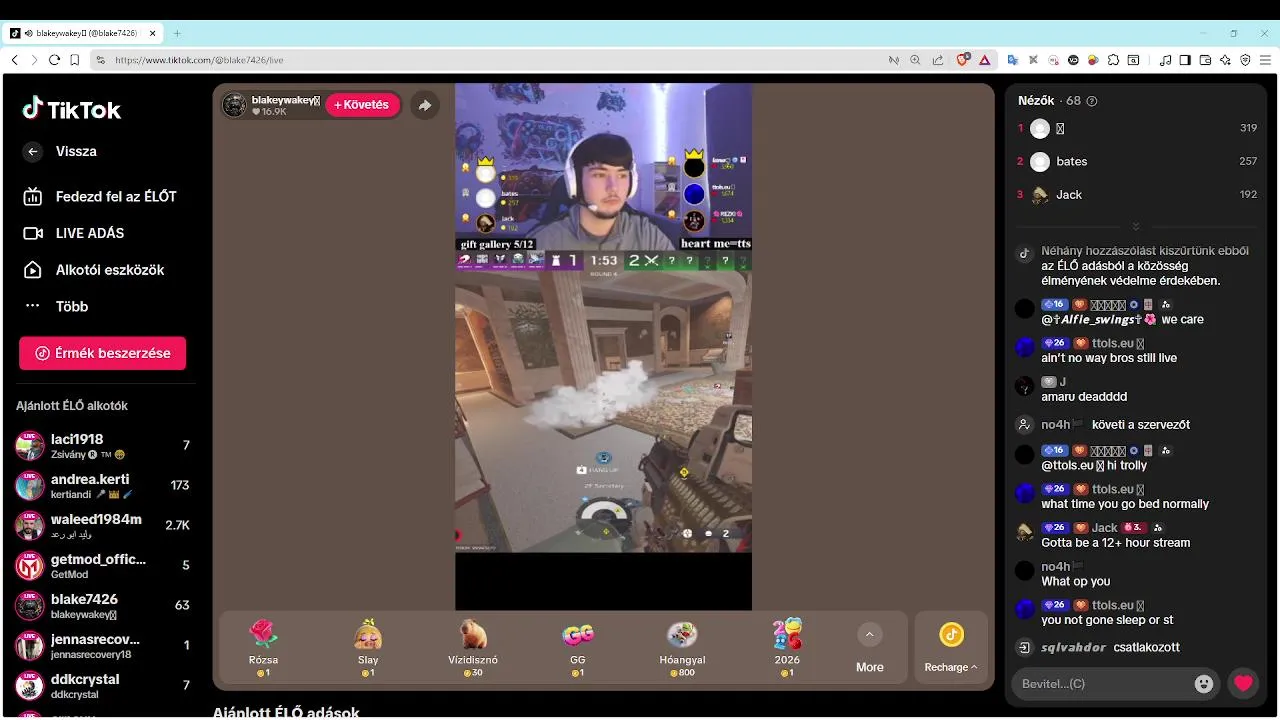Send a Rózsa gift
This screenshot has width=1280, height=720.
pos(263,647)
